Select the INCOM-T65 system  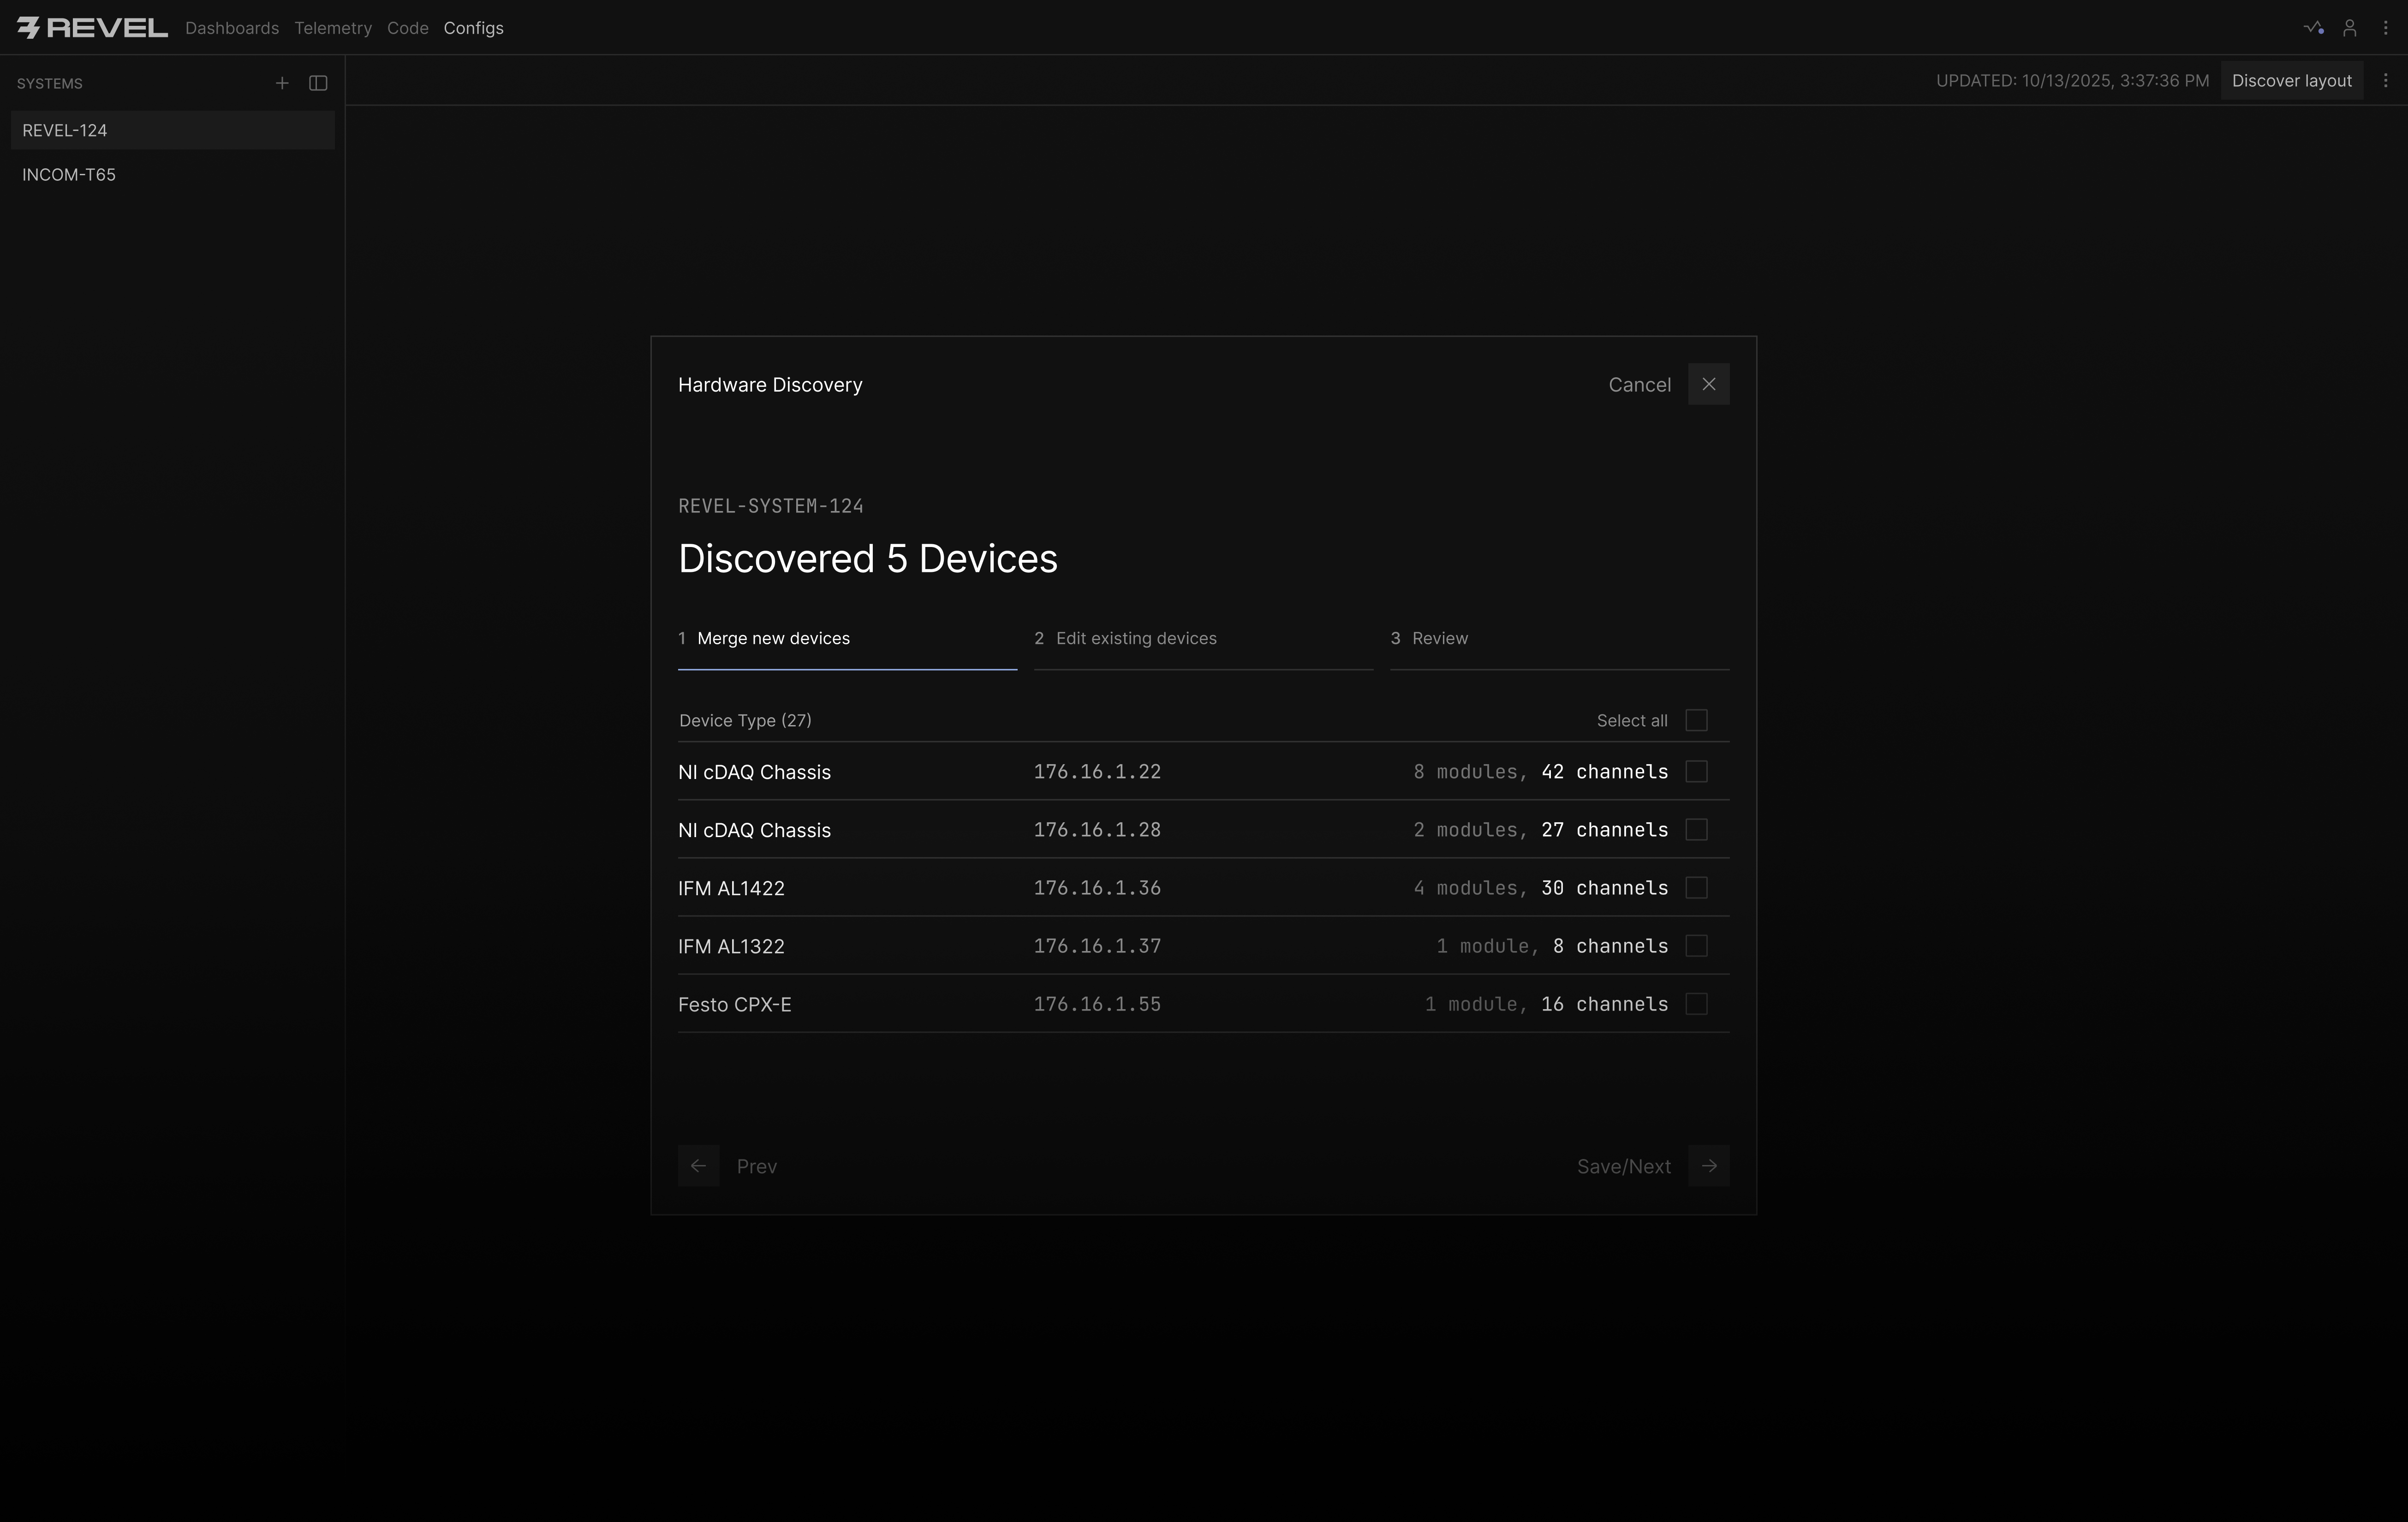(69, 175)
